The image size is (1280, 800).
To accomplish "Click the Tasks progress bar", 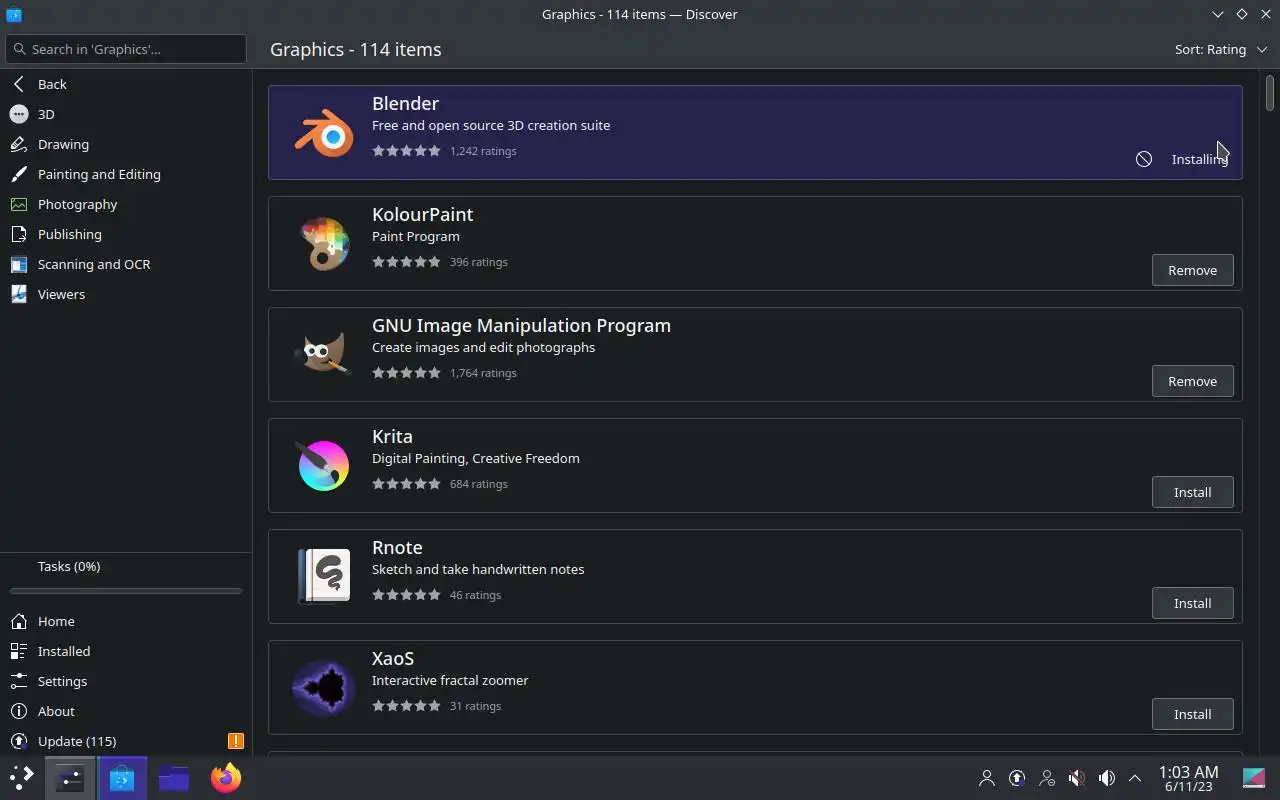I will (x=126, y=591).
